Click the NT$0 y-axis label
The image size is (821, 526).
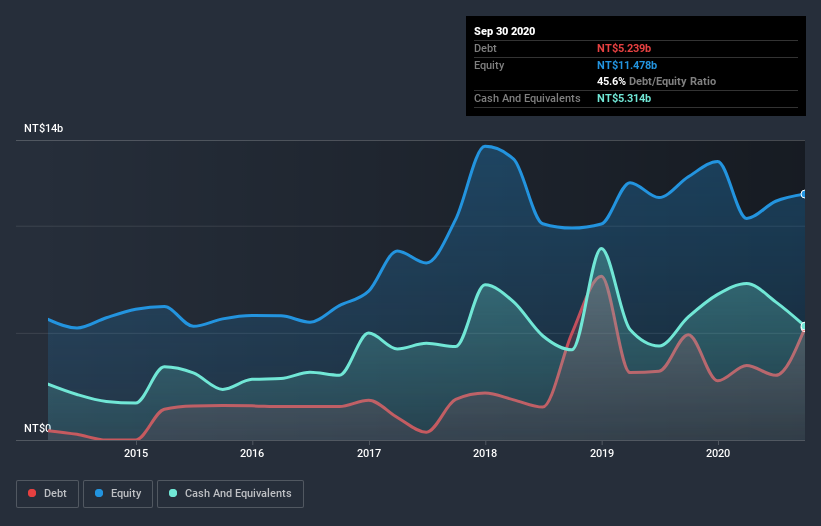coord(38,428)
